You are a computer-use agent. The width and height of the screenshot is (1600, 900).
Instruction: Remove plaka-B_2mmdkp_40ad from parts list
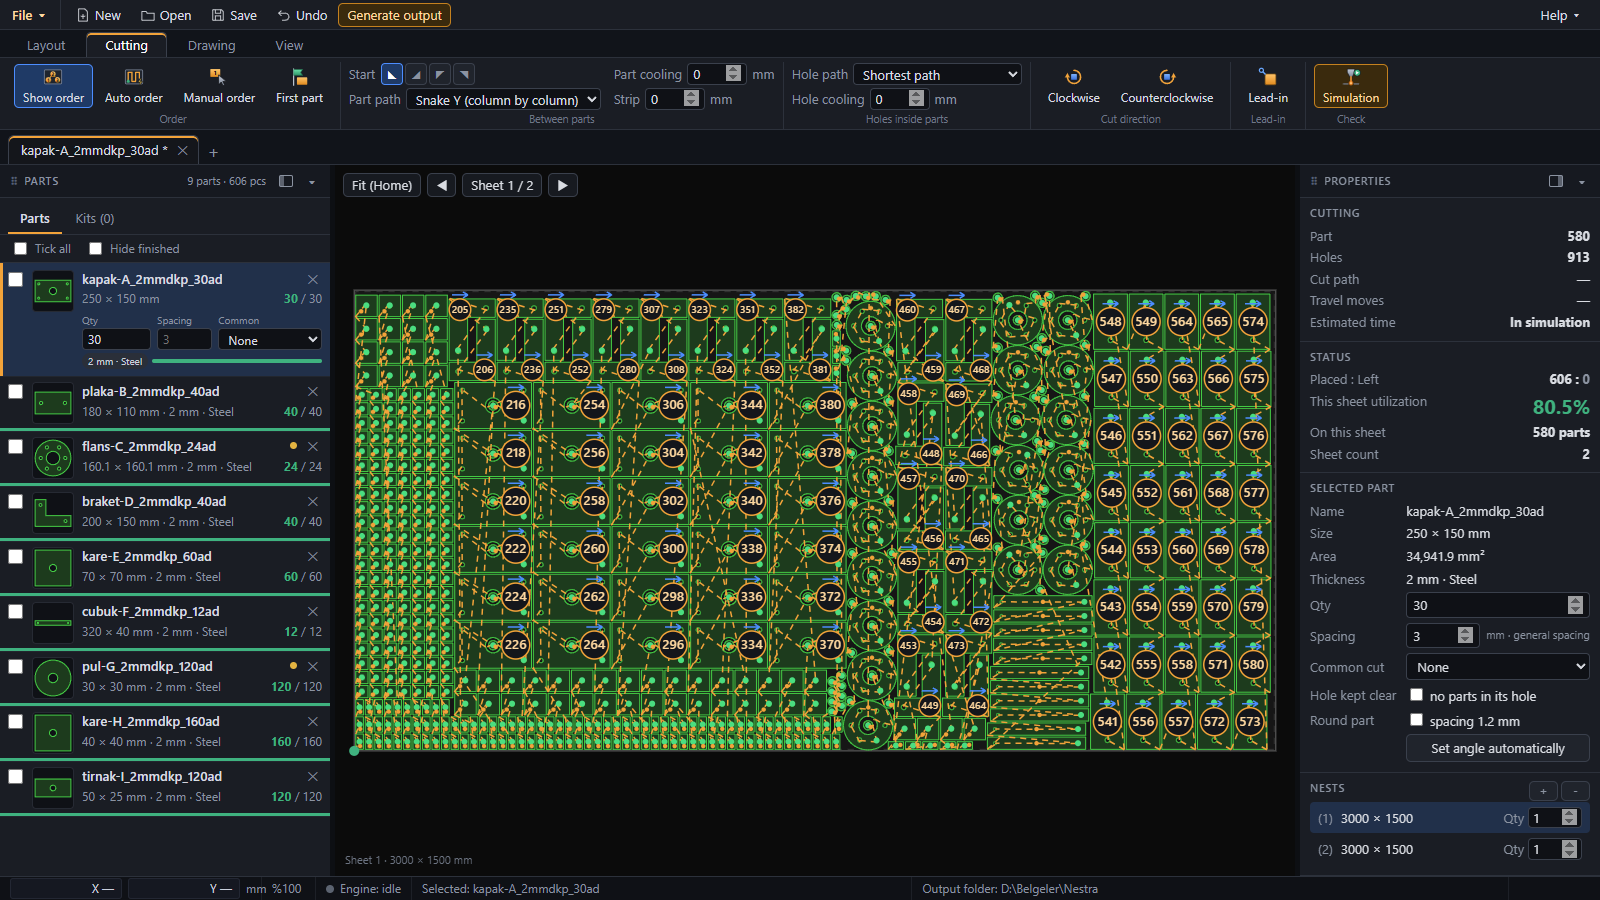(x=313, y=392)
